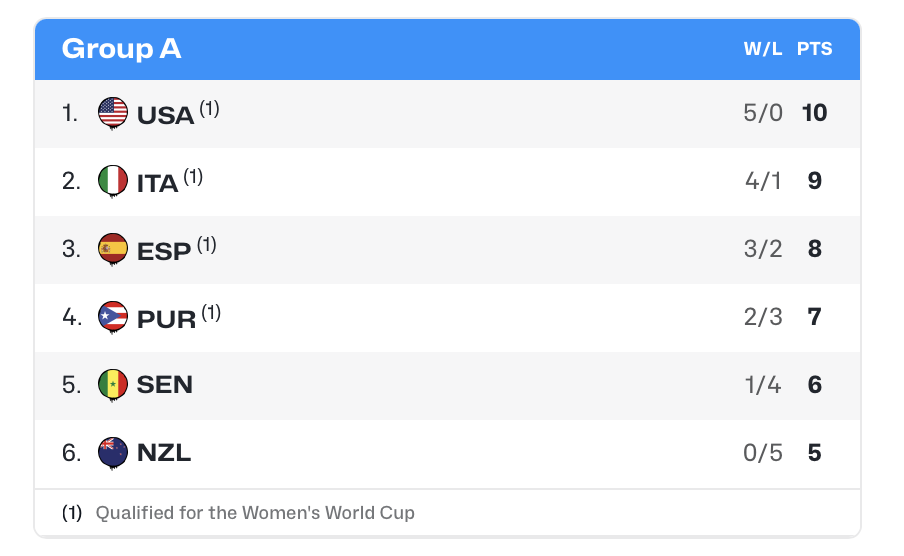Viewport: 904px width, 556px height.
Task: Click New Zealand's 0/5 record
Action: click(x=762, y=453)
